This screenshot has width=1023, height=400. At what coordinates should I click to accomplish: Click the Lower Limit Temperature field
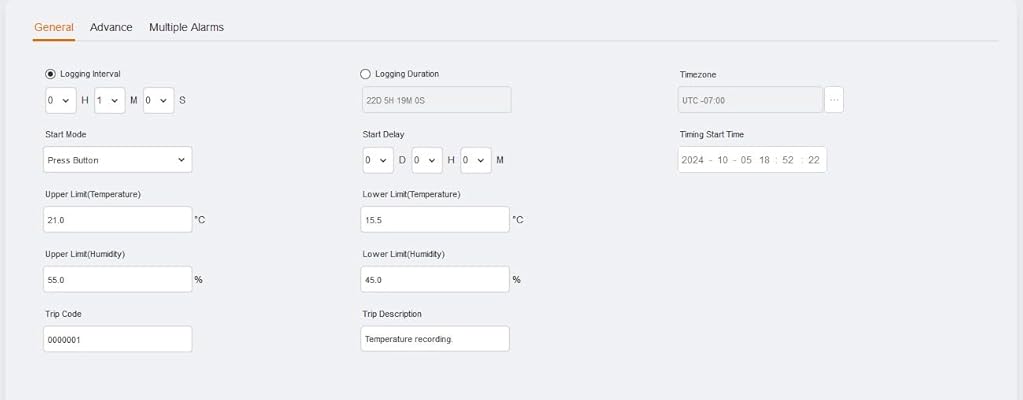point(435,219)
